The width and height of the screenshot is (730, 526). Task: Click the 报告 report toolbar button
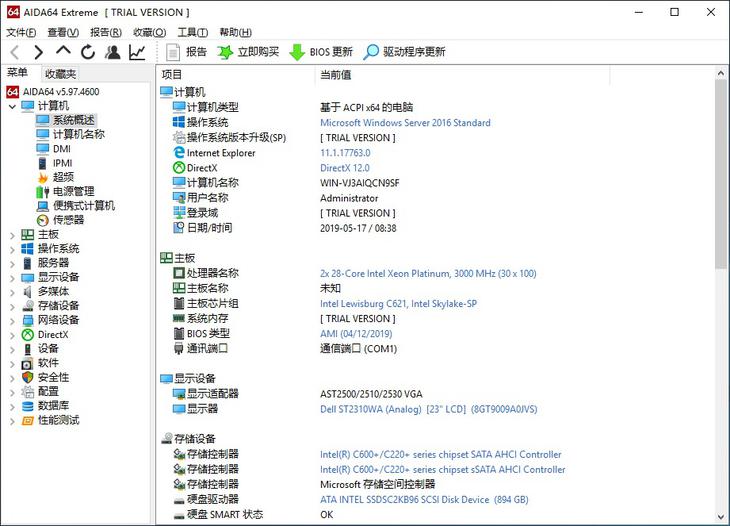[x=186, y=52]
